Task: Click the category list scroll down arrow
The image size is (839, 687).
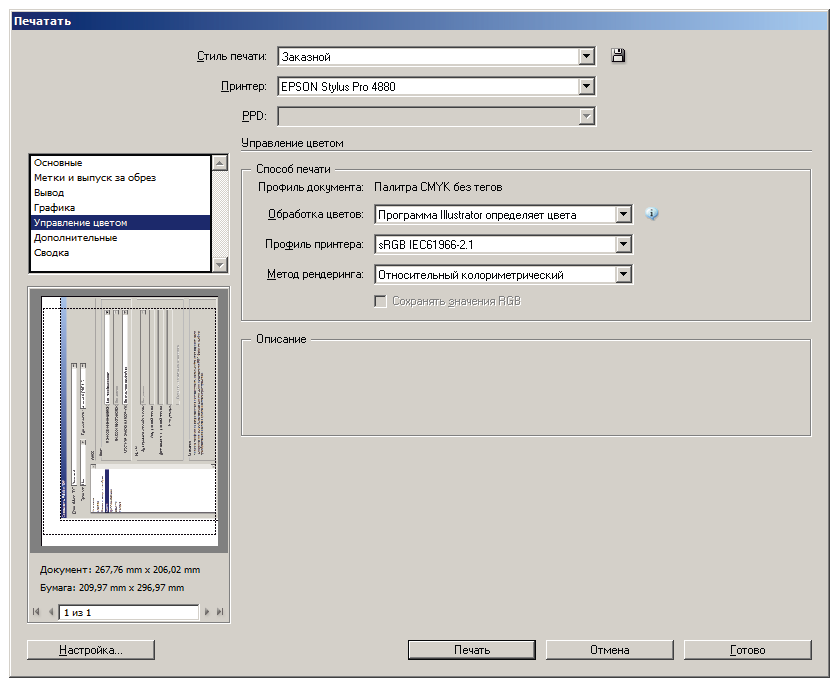Action: click(219, 264)
